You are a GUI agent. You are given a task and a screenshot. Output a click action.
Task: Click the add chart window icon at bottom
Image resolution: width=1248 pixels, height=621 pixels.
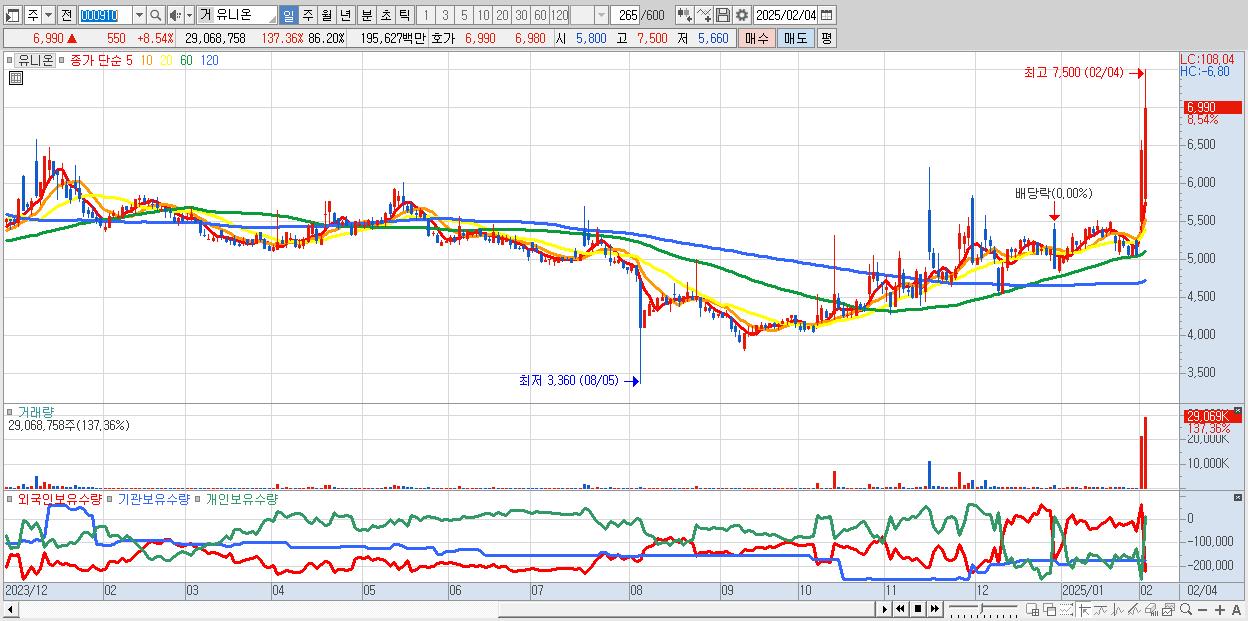tap(1032, 610)
